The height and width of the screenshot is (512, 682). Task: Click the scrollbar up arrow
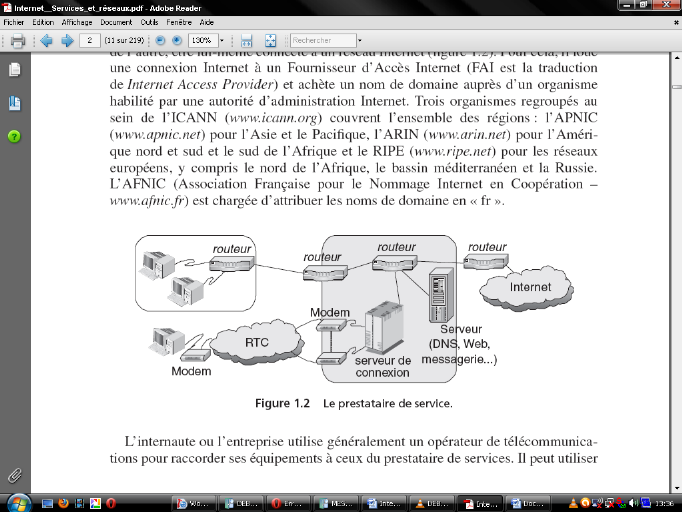coord(677,57)
